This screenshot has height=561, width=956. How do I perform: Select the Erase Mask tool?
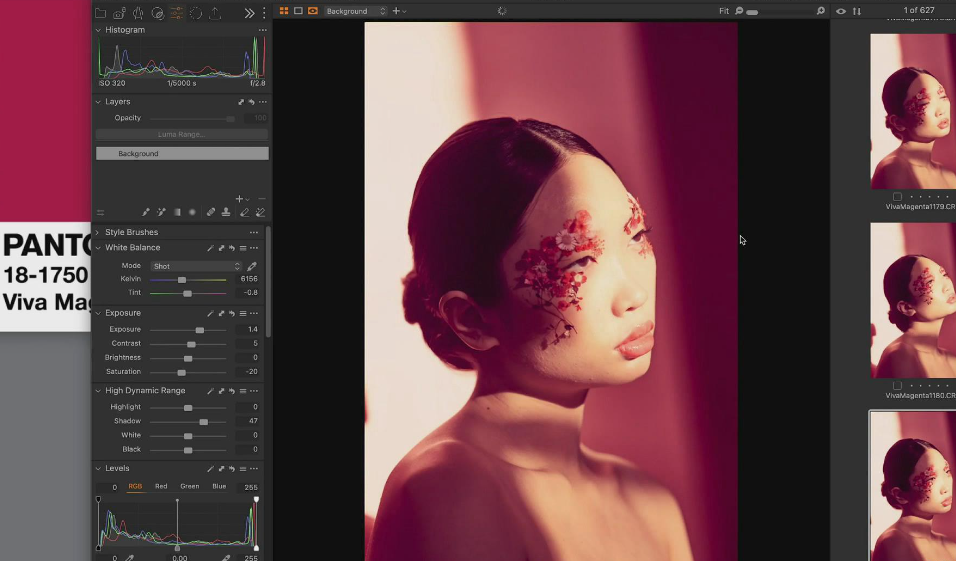coord(244,212)
